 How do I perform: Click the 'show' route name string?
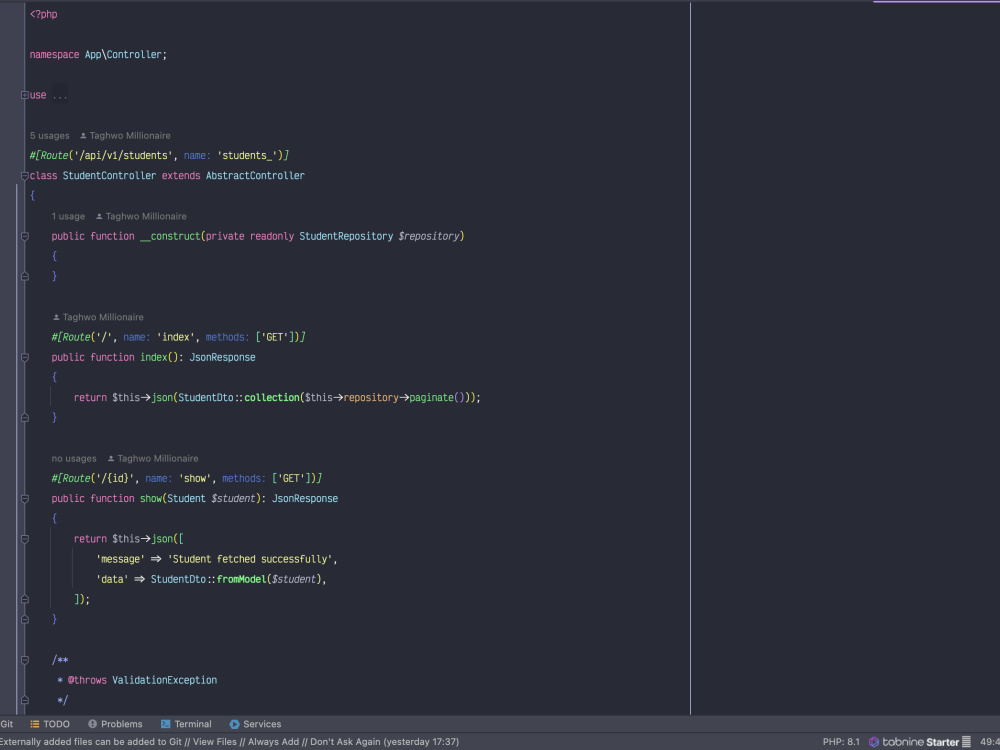195,478
